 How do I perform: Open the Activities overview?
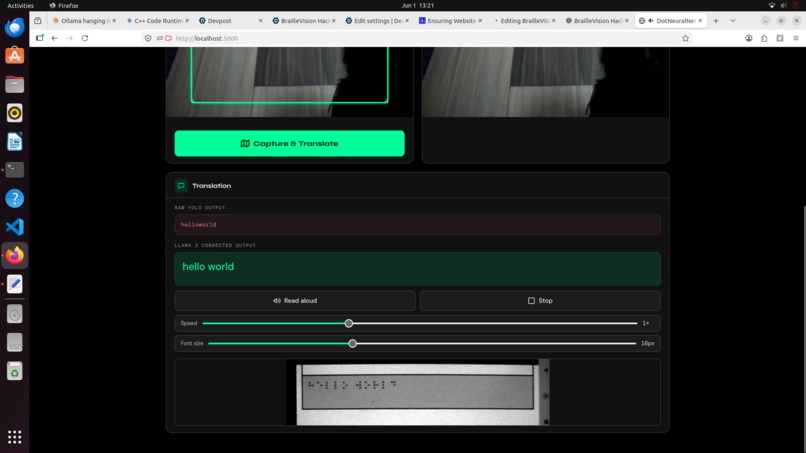pos(21,5)
